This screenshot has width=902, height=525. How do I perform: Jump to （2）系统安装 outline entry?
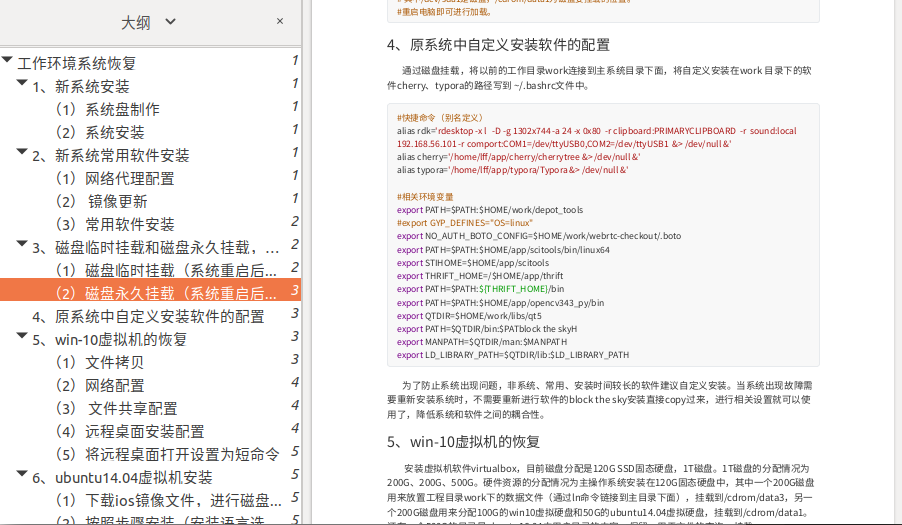click(100, 132)
